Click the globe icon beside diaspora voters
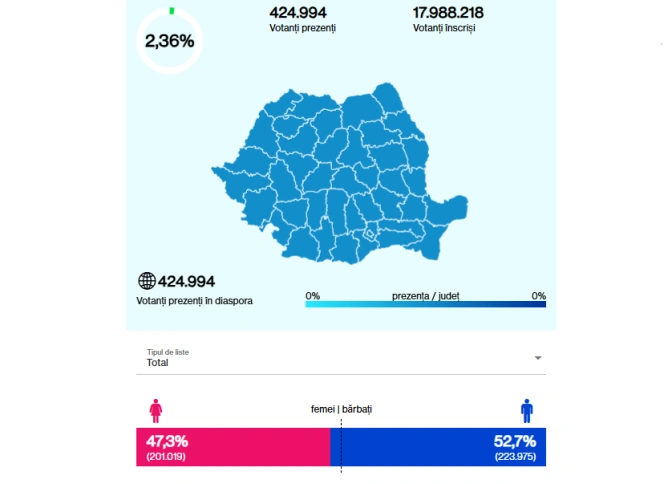The width and height of the screenshot is (668, 484). click(x=146, y=281)
